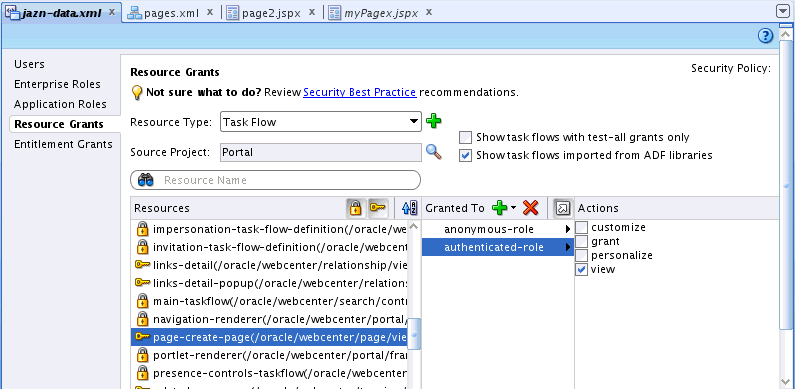The width and height of the screenshot is (795, 389).
Task: Select the presence-controls-taskflow resource
Action: pyautogui.click(x=269, y=373)
